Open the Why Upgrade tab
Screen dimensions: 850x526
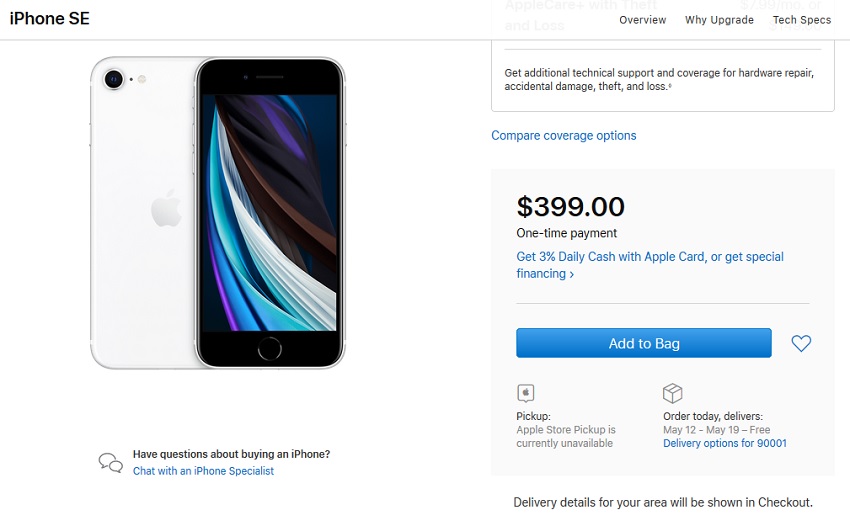719,20
